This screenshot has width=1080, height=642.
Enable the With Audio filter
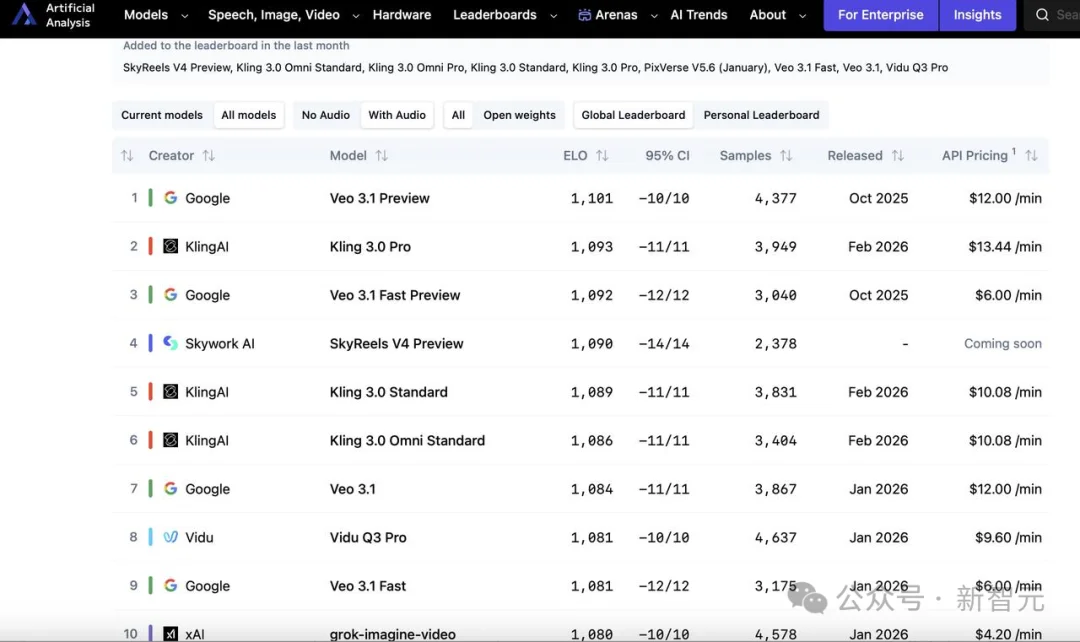(397, 115)
